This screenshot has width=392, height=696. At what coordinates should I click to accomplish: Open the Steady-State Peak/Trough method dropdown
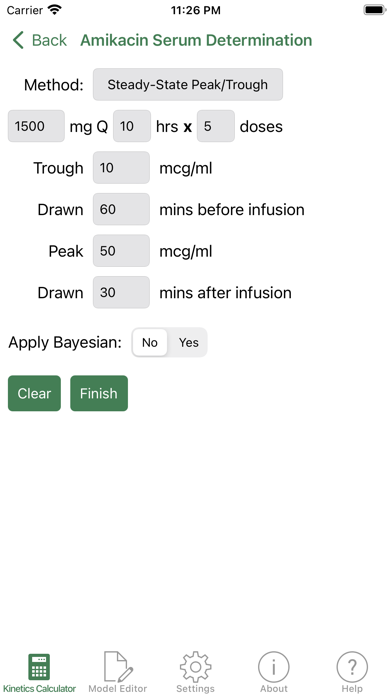point(188,84)
